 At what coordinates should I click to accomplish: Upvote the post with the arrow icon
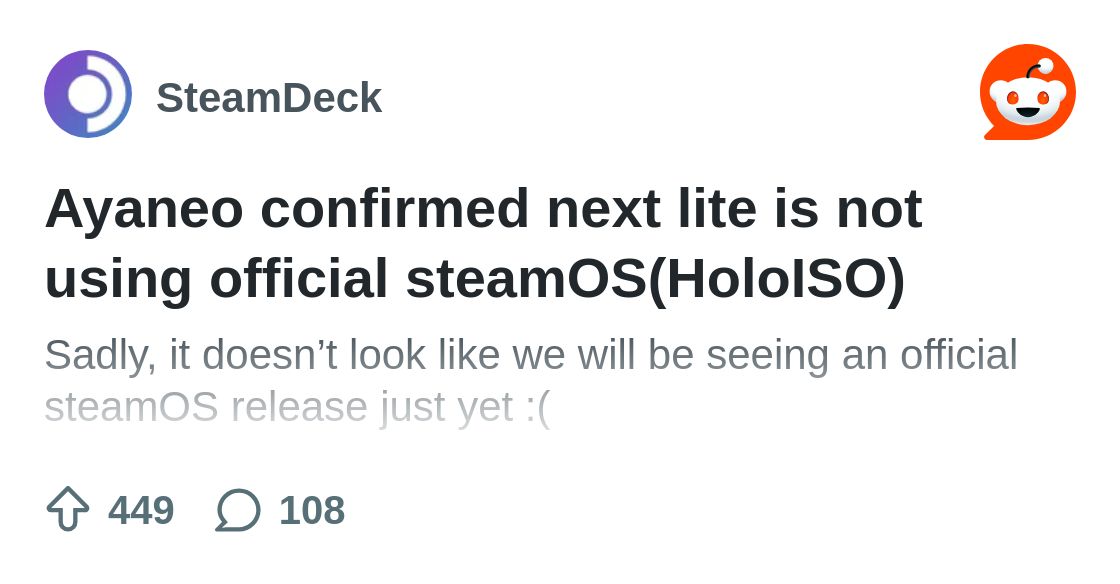click(68, 509)
